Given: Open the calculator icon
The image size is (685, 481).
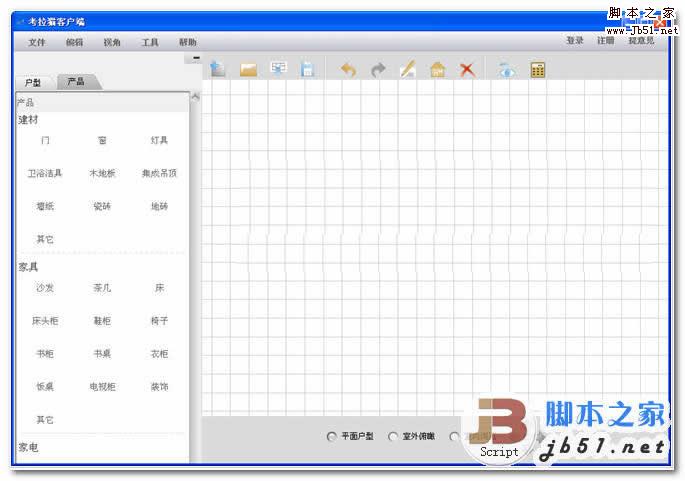Looking at the screenshot, I should coord(538,69).
